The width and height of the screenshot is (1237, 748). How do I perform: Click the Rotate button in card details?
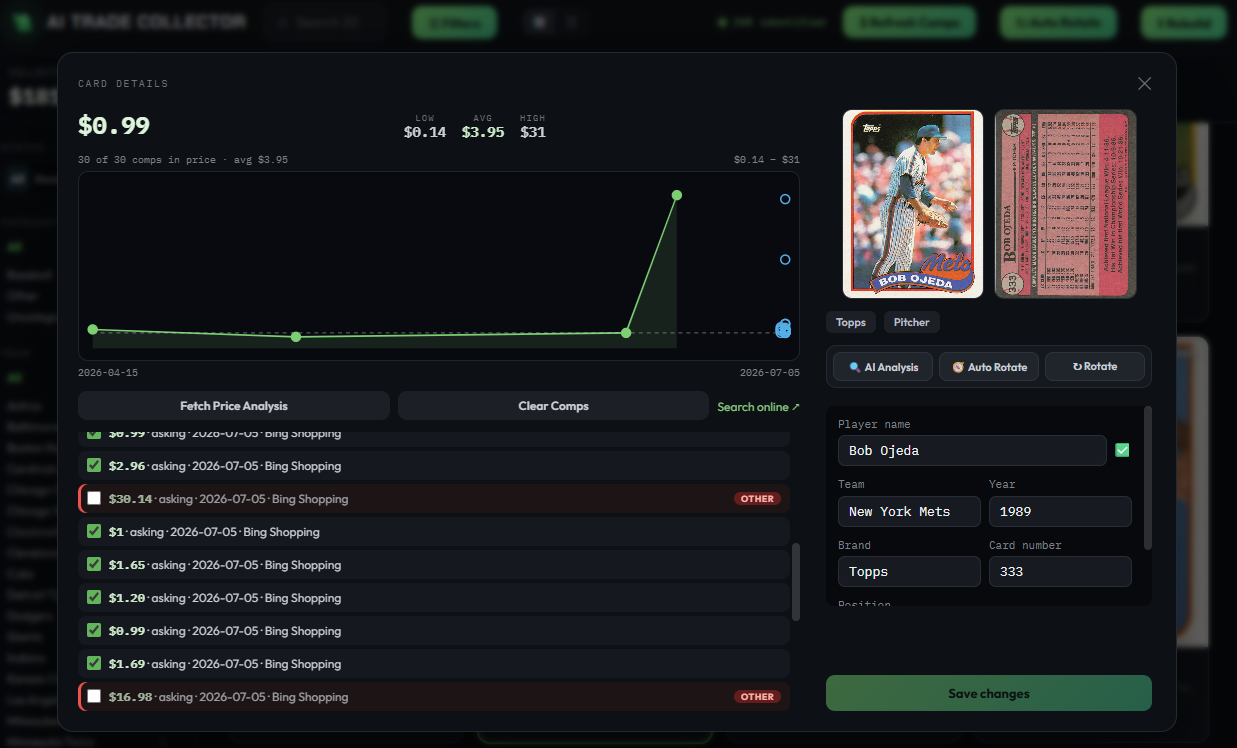(x=1095, y=367)
